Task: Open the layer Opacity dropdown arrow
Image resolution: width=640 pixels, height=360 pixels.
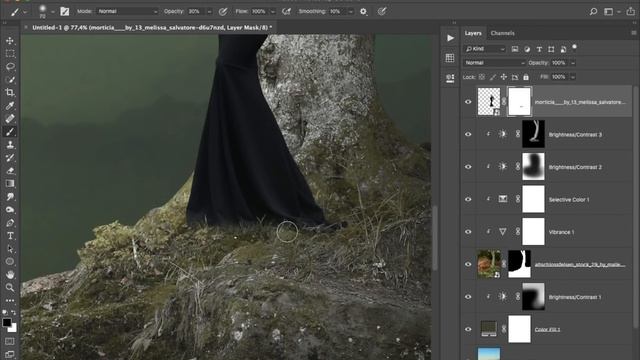Action: [573, 63]
